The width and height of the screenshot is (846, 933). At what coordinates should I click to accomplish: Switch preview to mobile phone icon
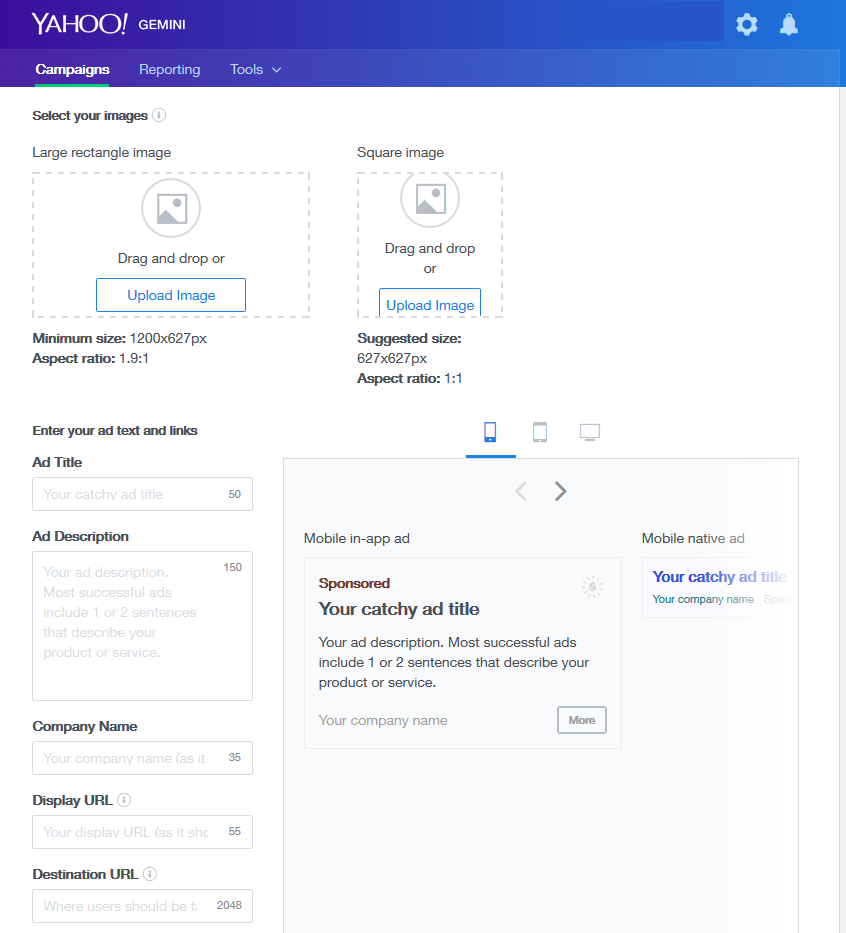[x=490, y=432]
